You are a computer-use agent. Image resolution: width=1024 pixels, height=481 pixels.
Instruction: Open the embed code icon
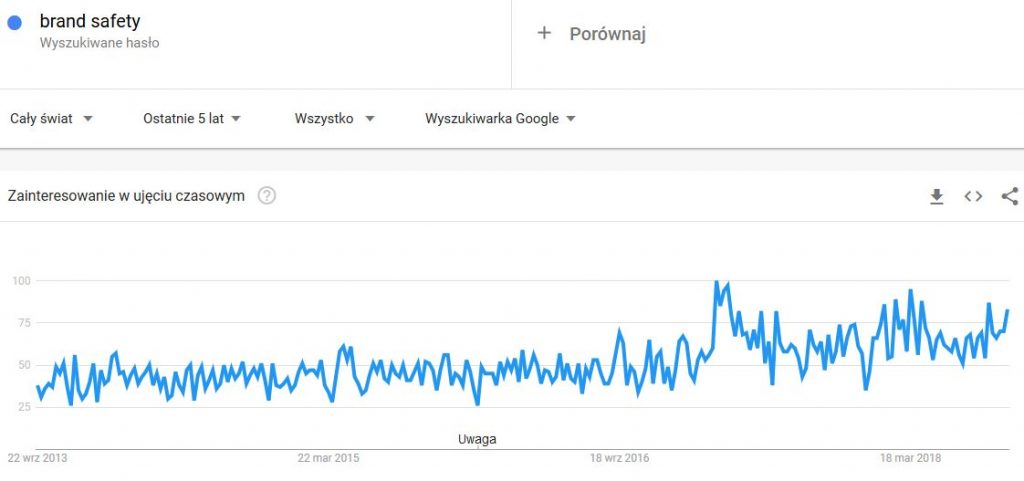[973, 196]
